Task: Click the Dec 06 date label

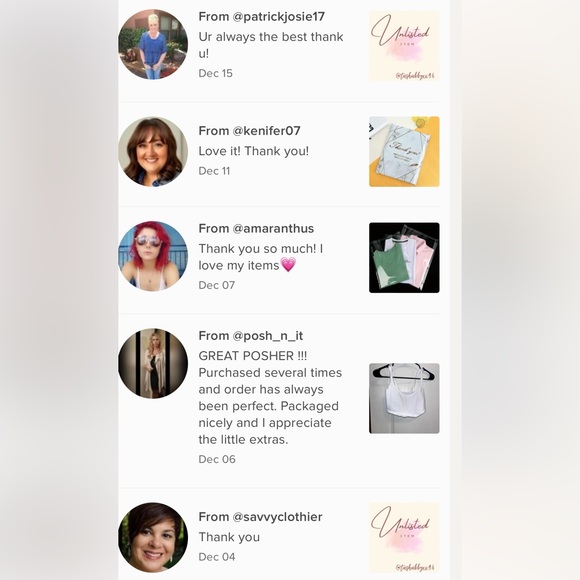Action: coord(217,459)
